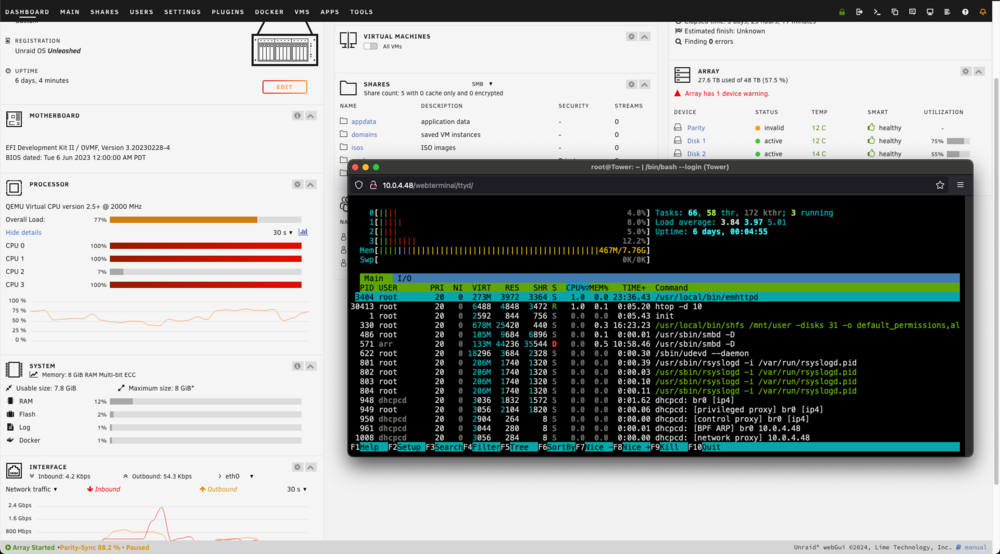Open the Users menu
Image resolution: width=1000 pixels, height=554 pixels.
point(142,12)
